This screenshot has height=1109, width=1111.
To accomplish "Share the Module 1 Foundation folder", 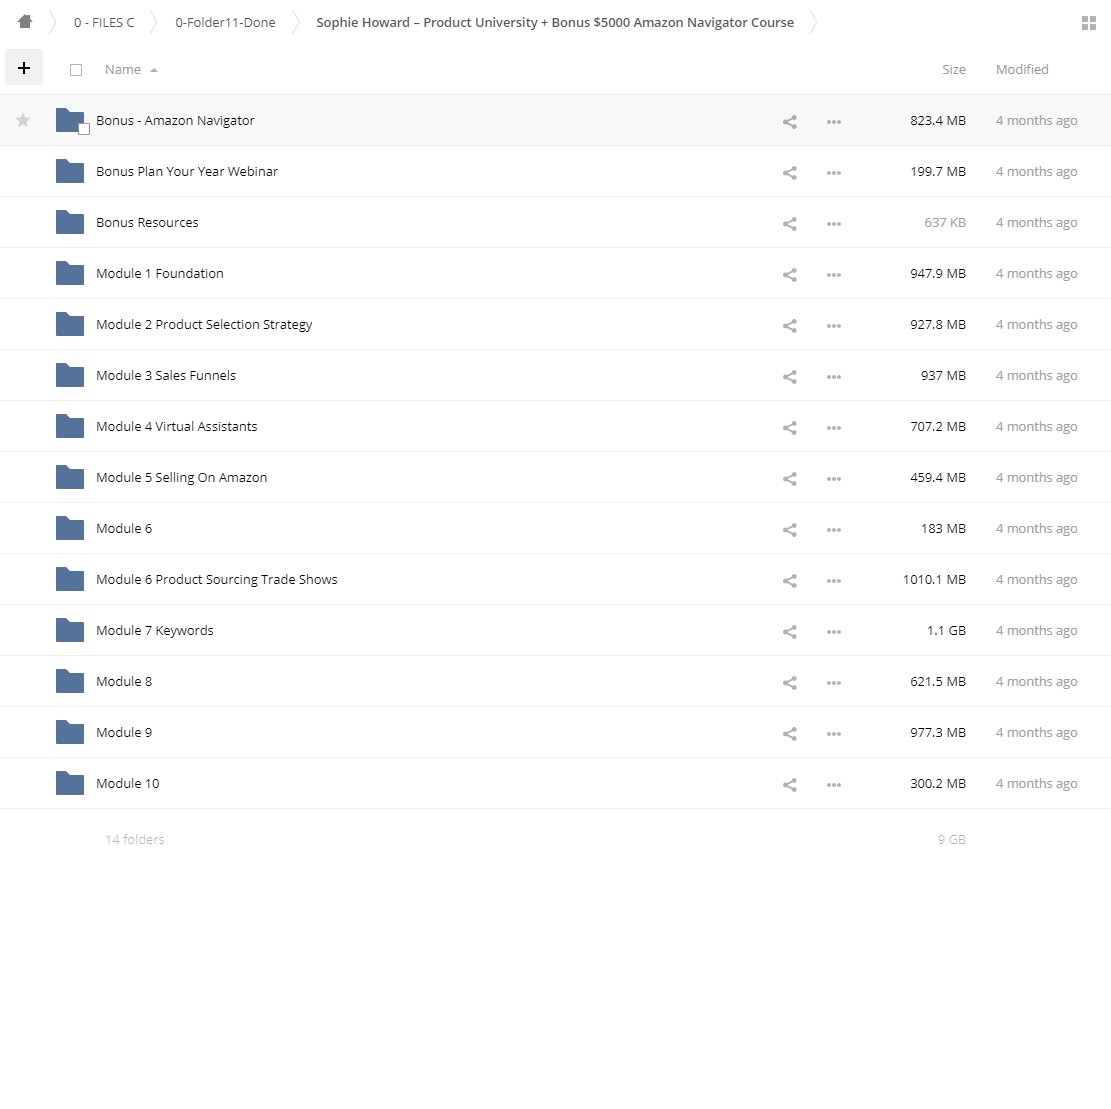I will [789, 275].
